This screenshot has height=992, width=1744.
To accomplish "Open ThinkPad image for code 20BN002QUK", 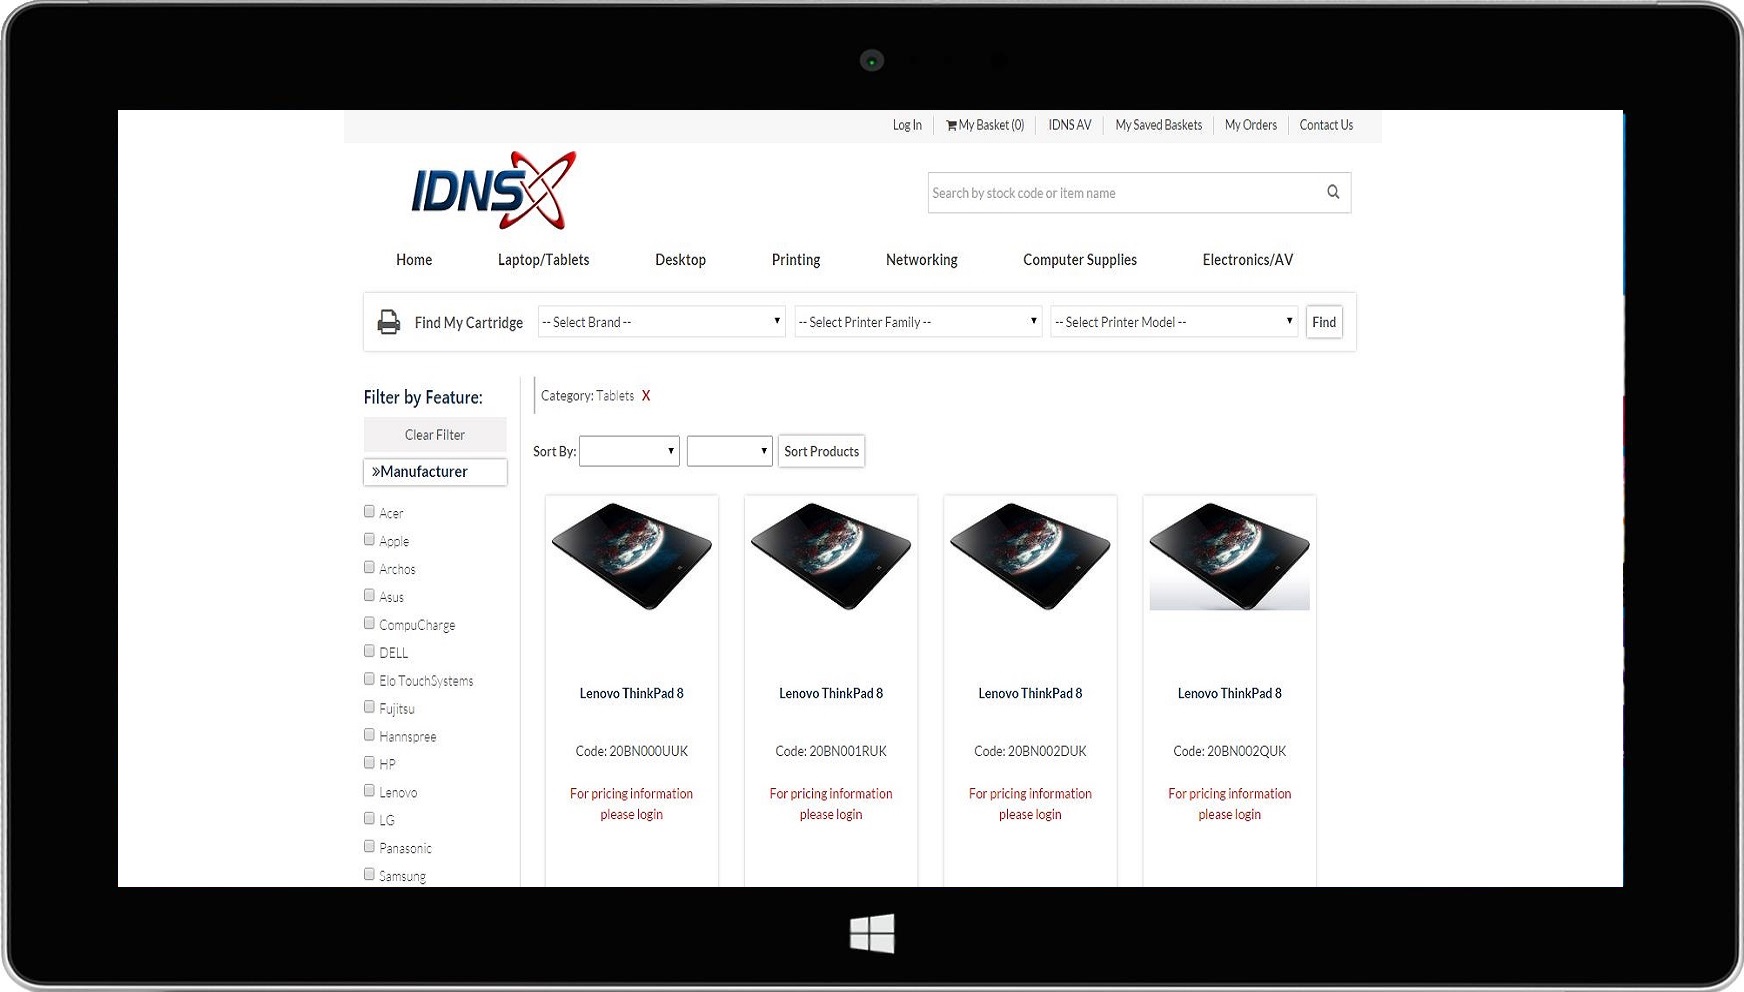I will 1229,556.
